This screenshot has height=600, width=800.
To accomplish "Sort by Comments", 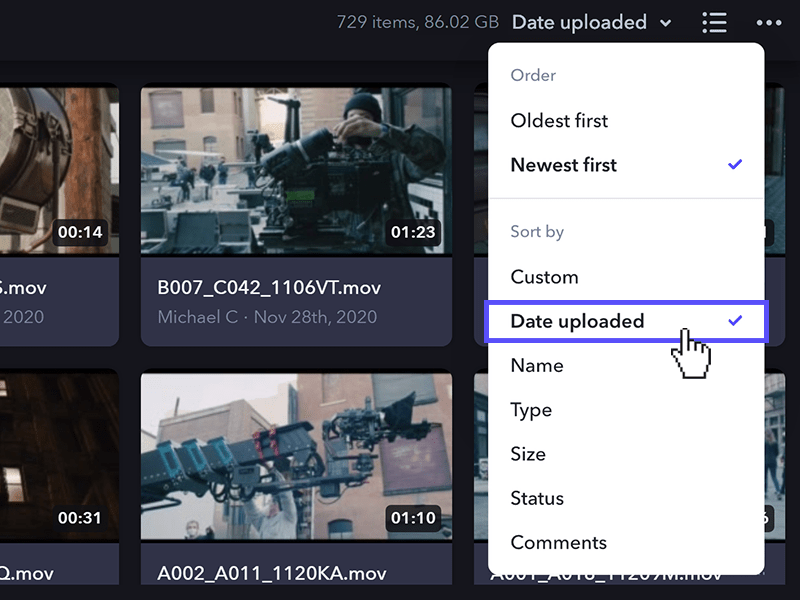I will coord(626,543).
